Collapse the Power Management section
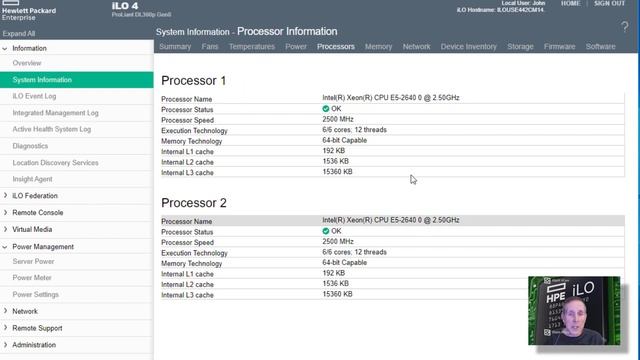Viewport: 640px width, 360px height. tap(5, 247)
